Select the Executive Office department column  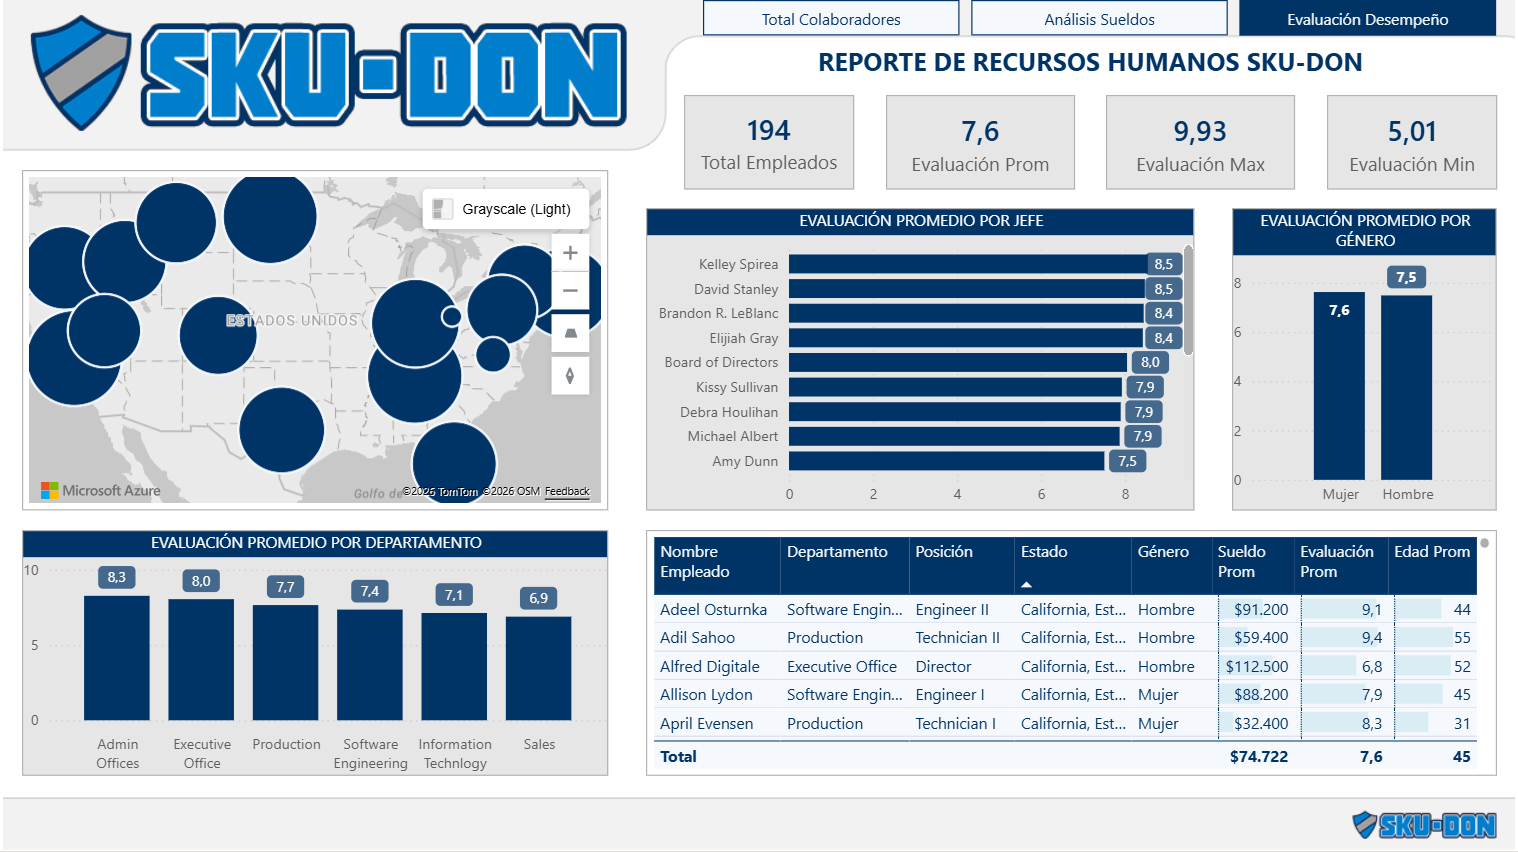tap(201, 660)
